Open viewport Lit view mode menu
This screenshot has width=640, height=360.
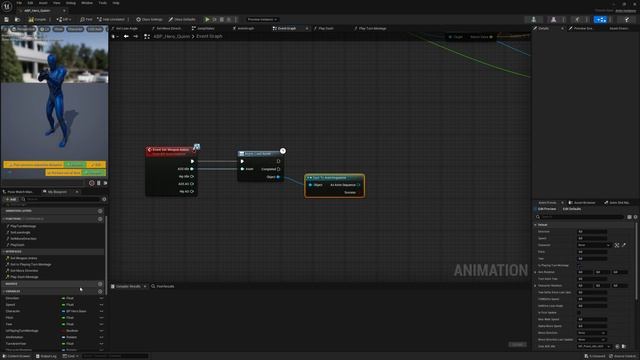coord(44,29)
